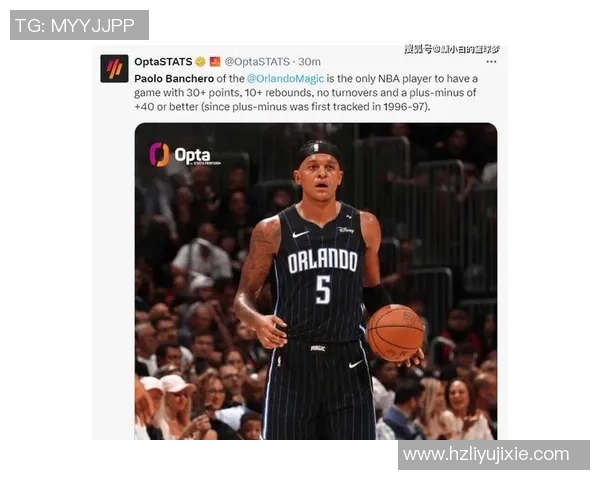
Task: Click the jersey number 5
Action: tap(323, 290)
